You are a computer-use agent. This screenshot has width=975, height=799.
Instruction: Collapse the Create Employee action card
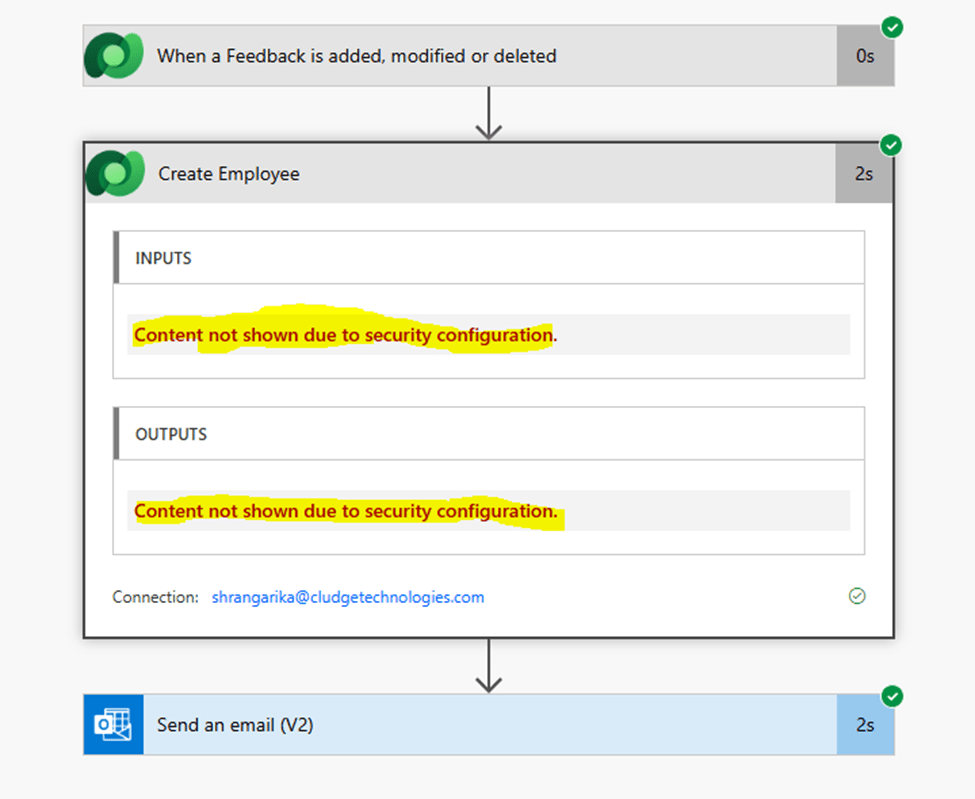229,174
